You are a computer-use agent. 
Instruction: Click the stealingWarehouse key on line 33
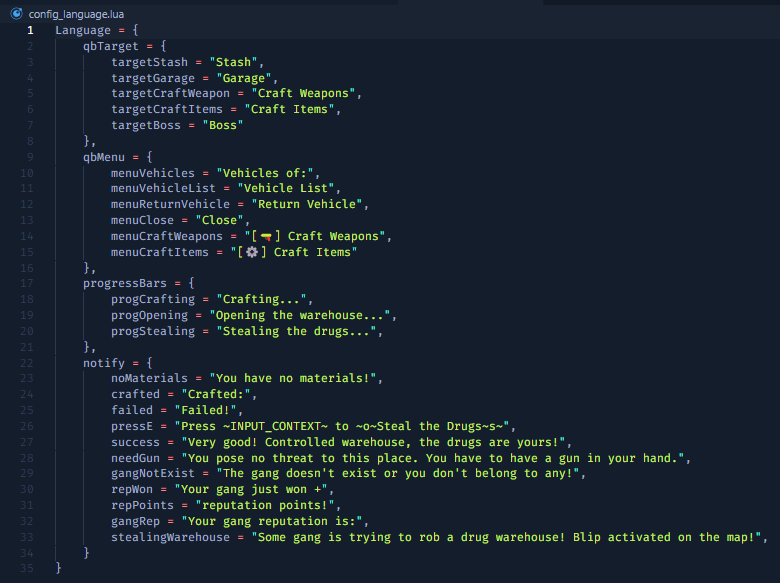pos(170,537)
